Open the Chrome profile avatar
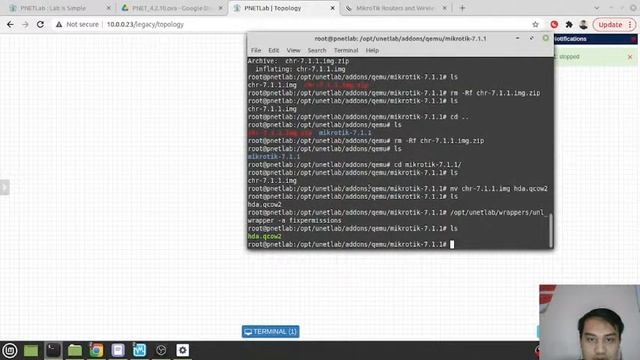This screenshot has height=360, width=640. click(584, 24)
